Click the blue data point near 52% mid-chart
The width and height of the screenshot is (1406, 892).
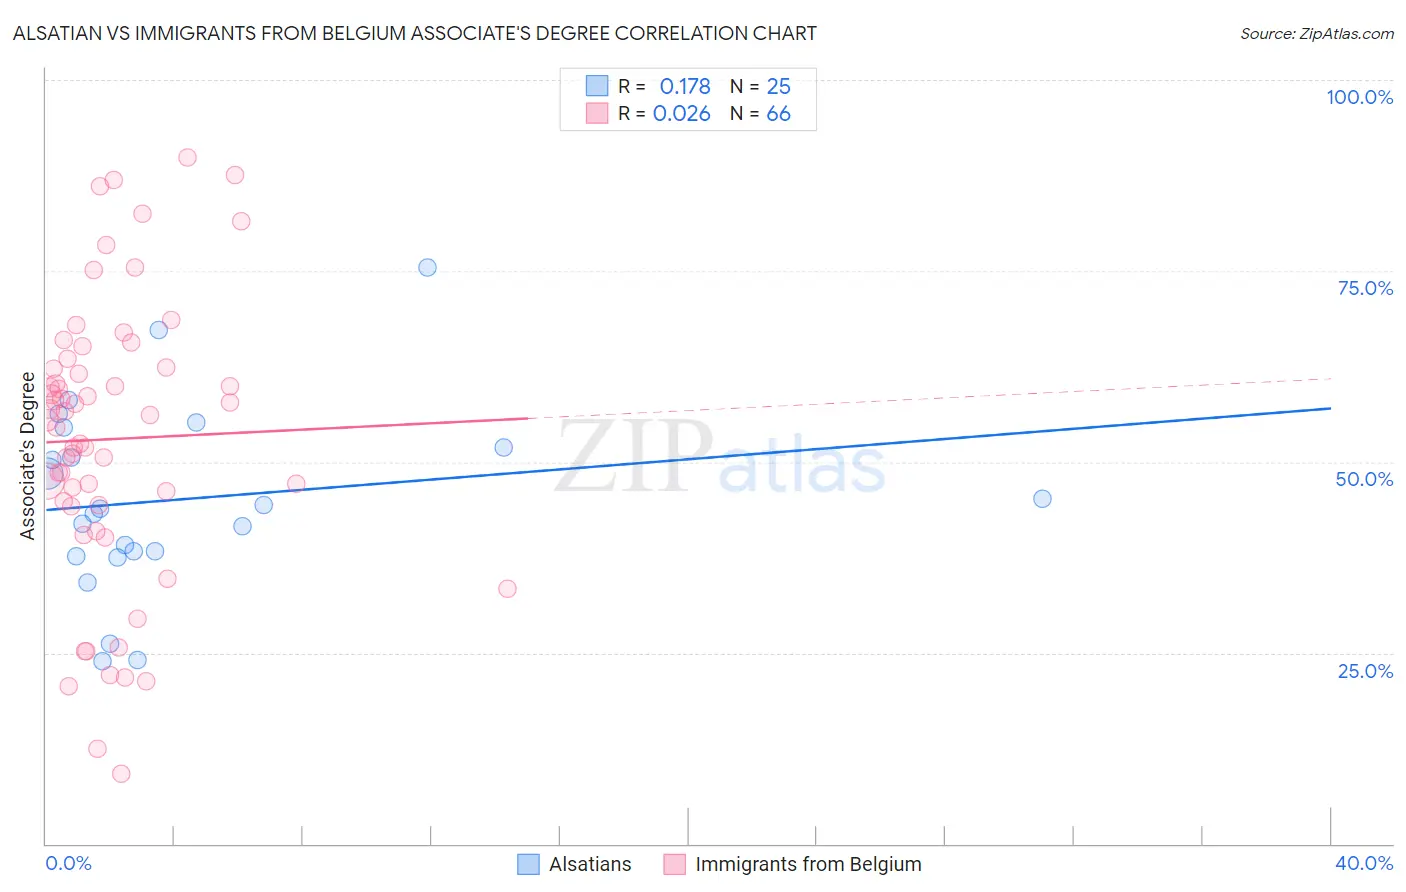tap(504, 447)
